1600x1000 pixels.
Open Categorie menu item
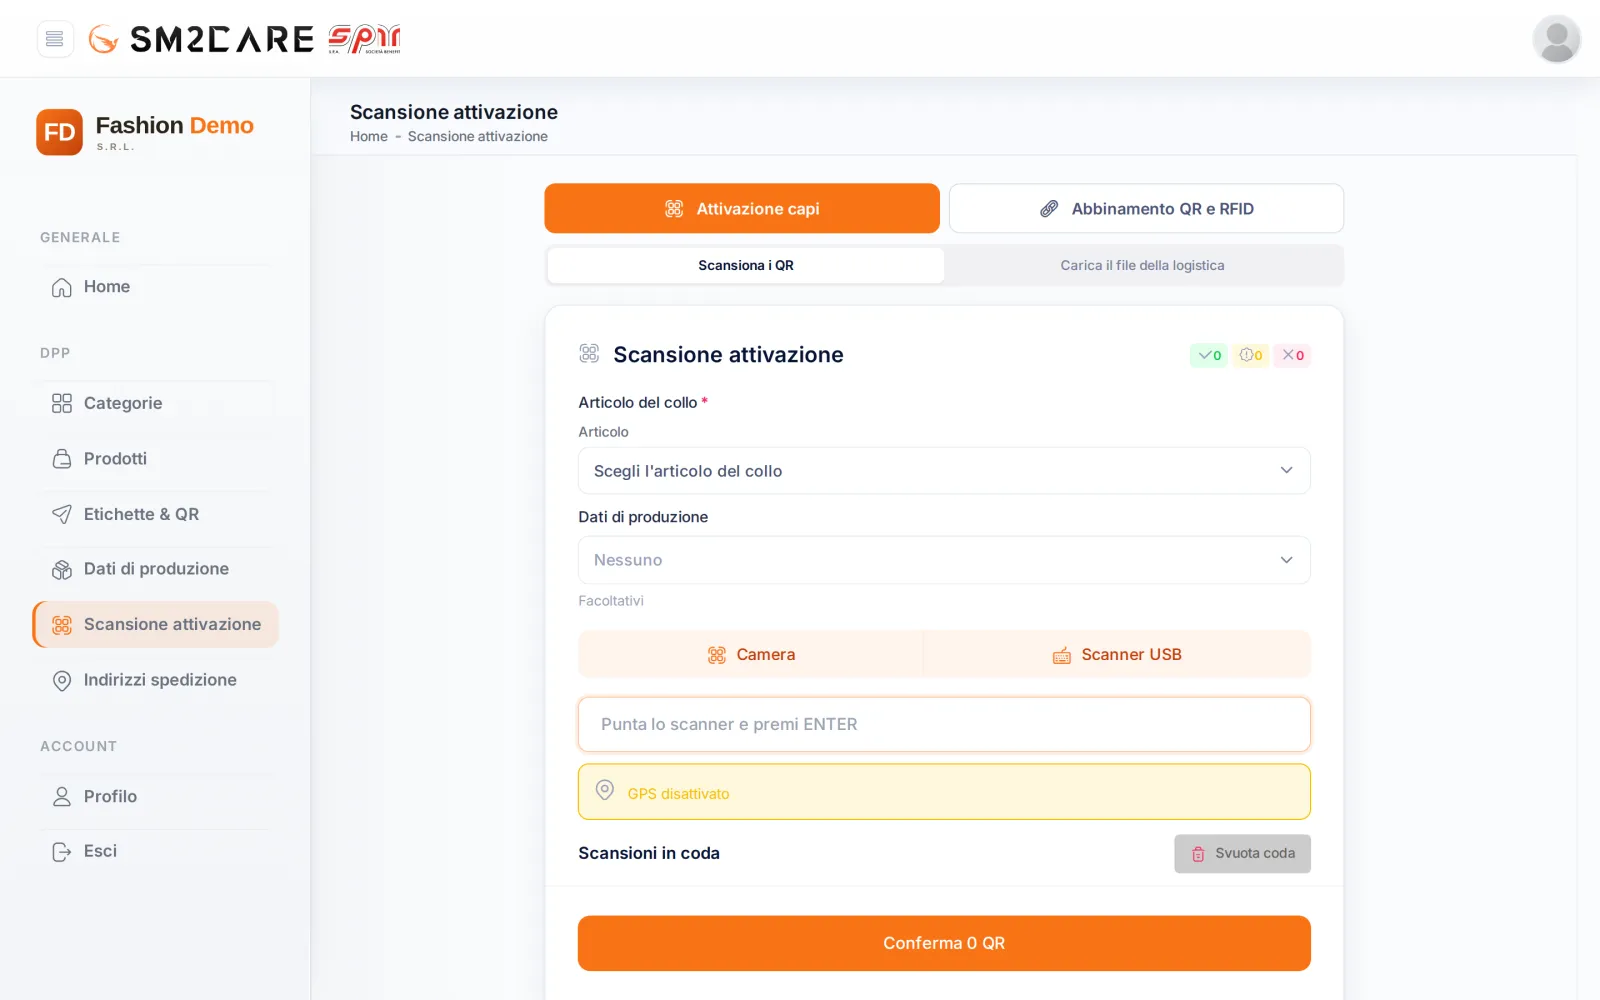point(155,403)
